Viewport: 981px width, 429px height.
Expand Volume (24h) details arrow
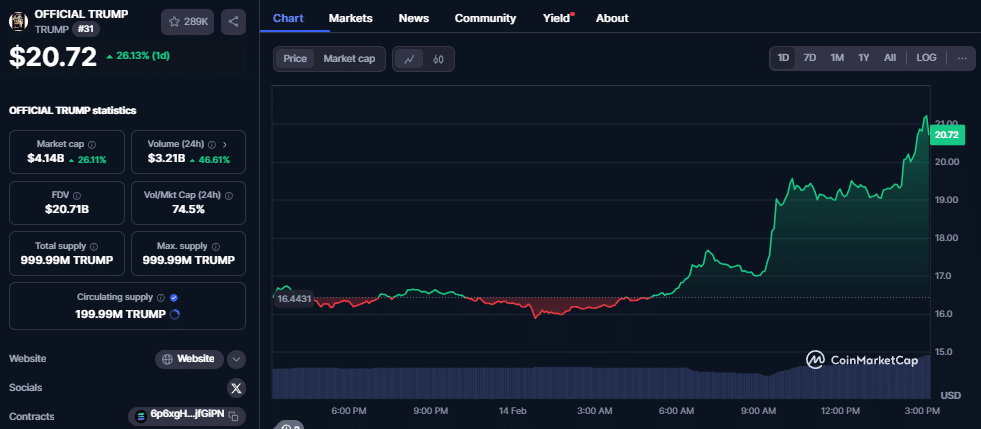[x=225, y=144]
